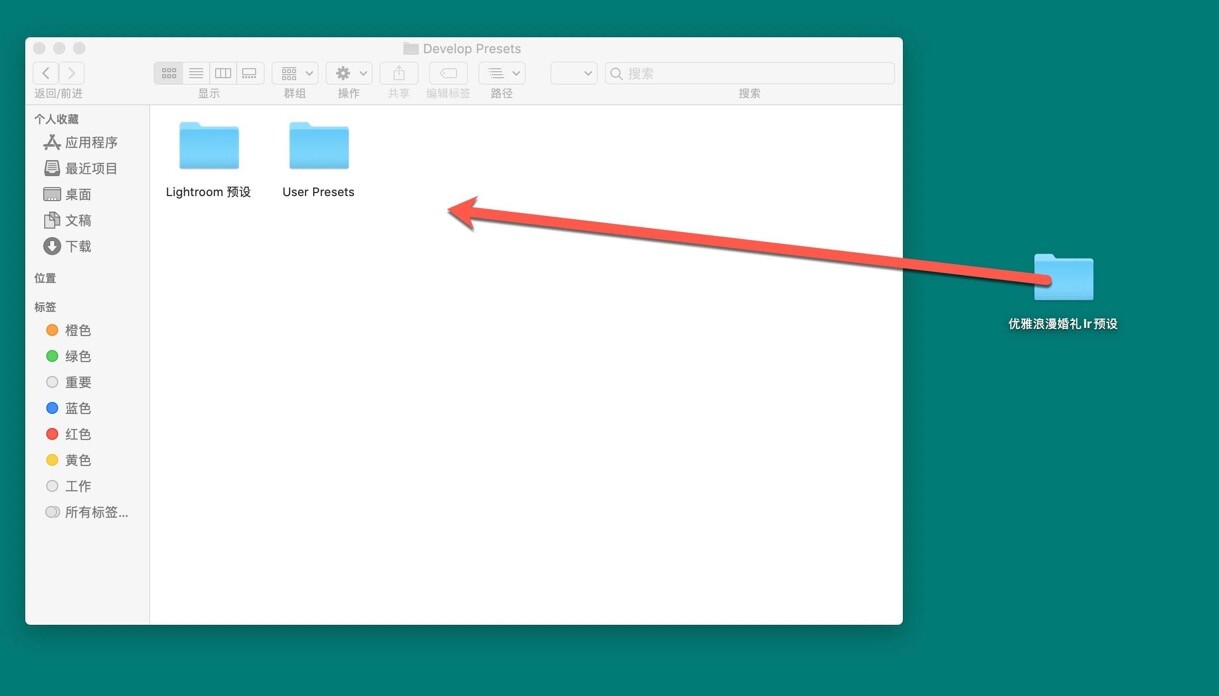Click the edit tags button (编辑标签)
This screenshot has height=696, width=1219.
click(x=449, y=73)
